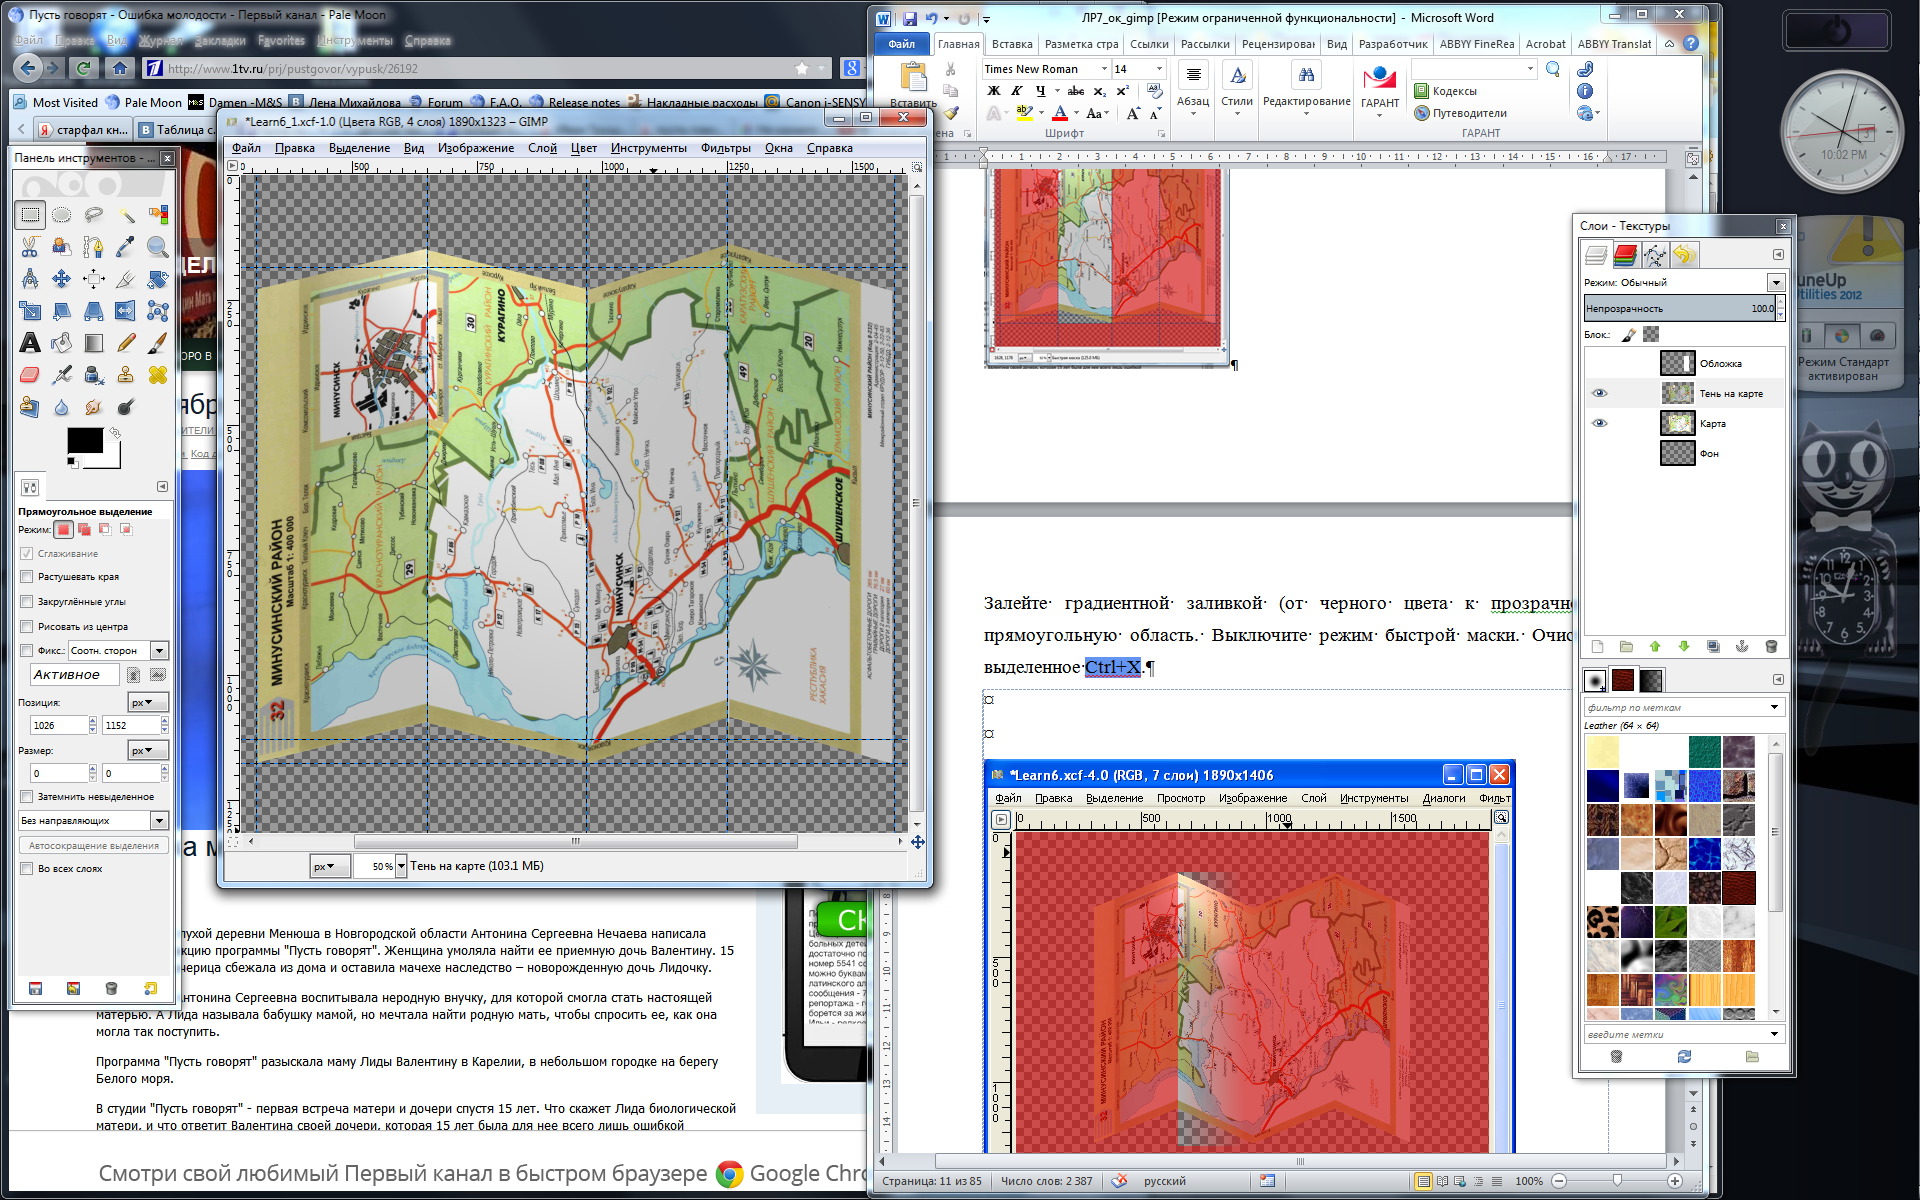
Task: Open the Кодексы link in Word ribbon
Action: tap(1445, 91)
